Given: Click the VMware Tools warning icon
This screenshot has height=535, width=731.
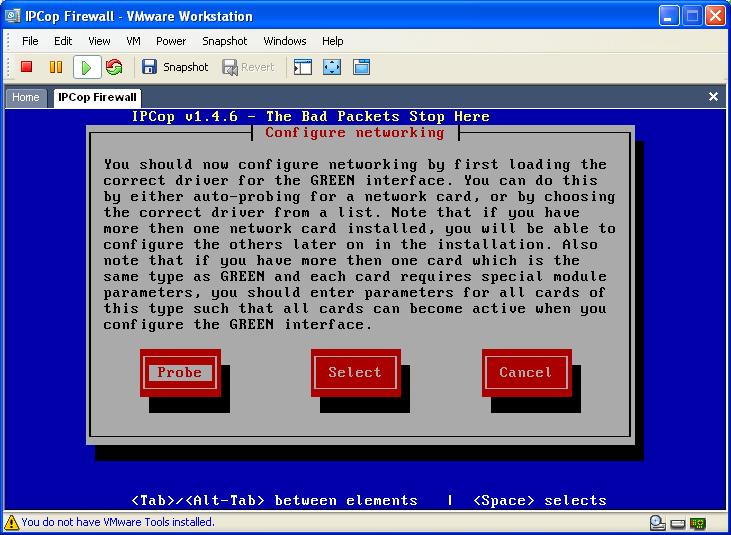Looking at the screenshot, I should [x=12, y=522].
